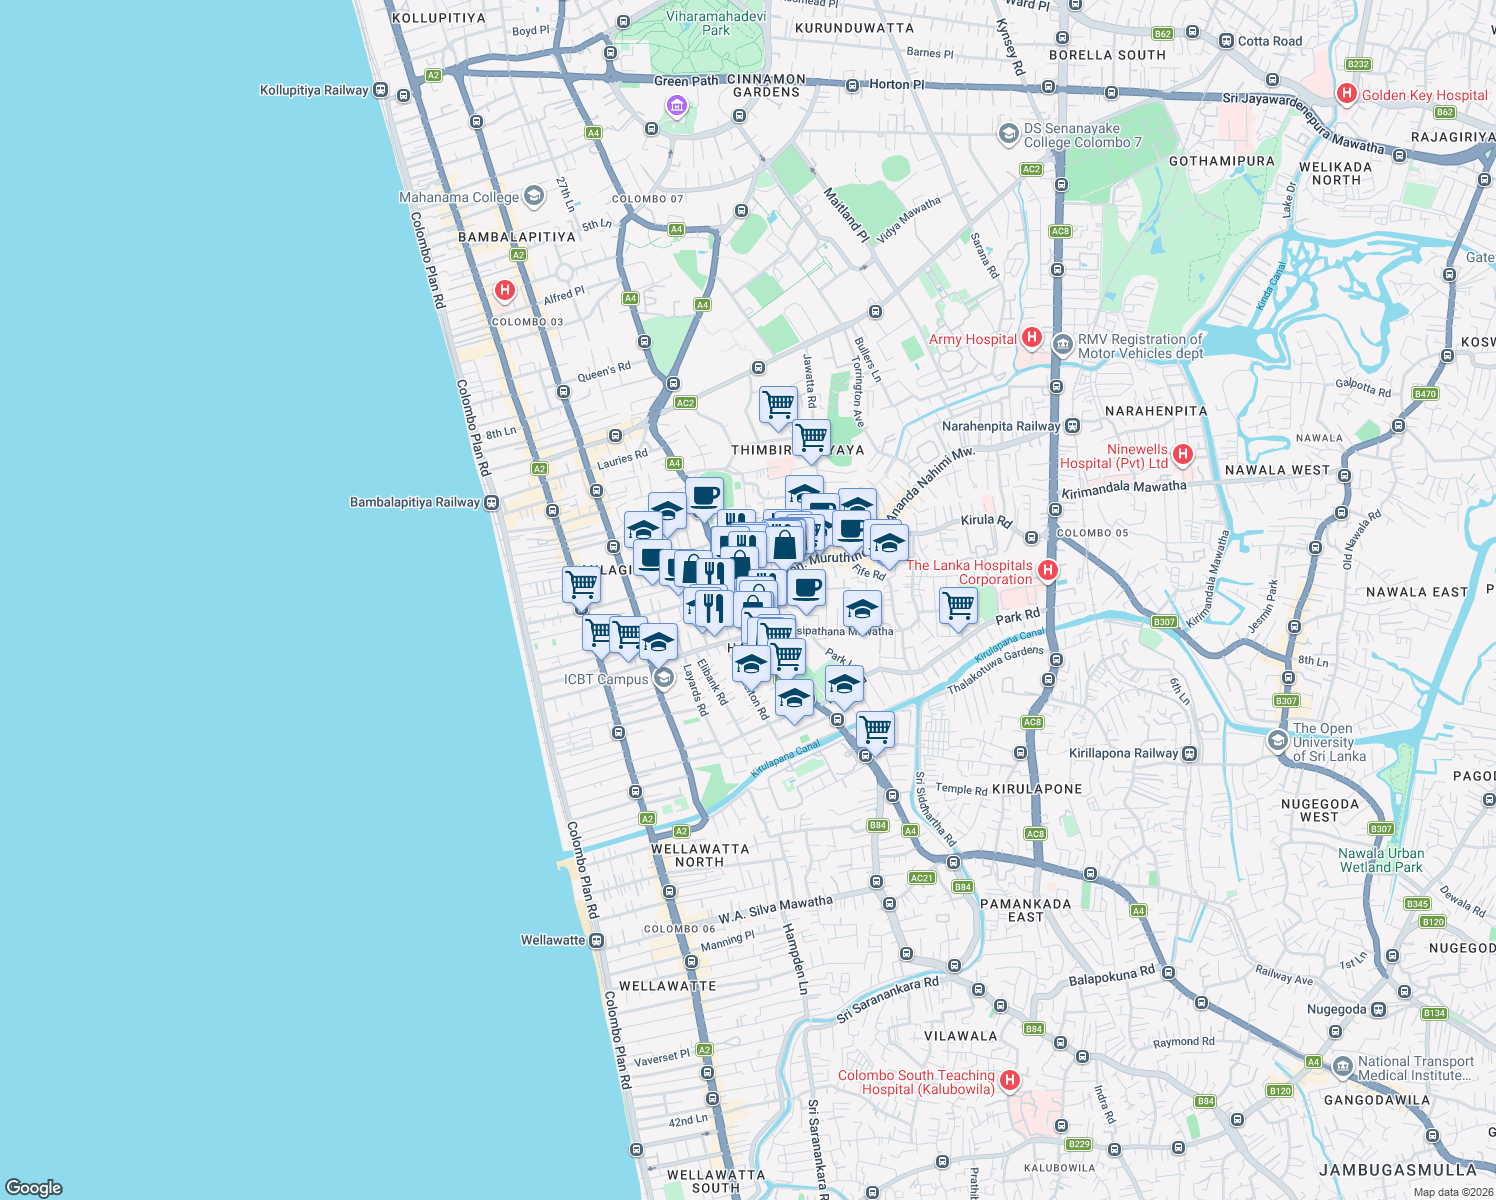Open the hospital marker at The Lanka Hospitals
The image size is (1496, 1200).
[x=1048, y=569]
